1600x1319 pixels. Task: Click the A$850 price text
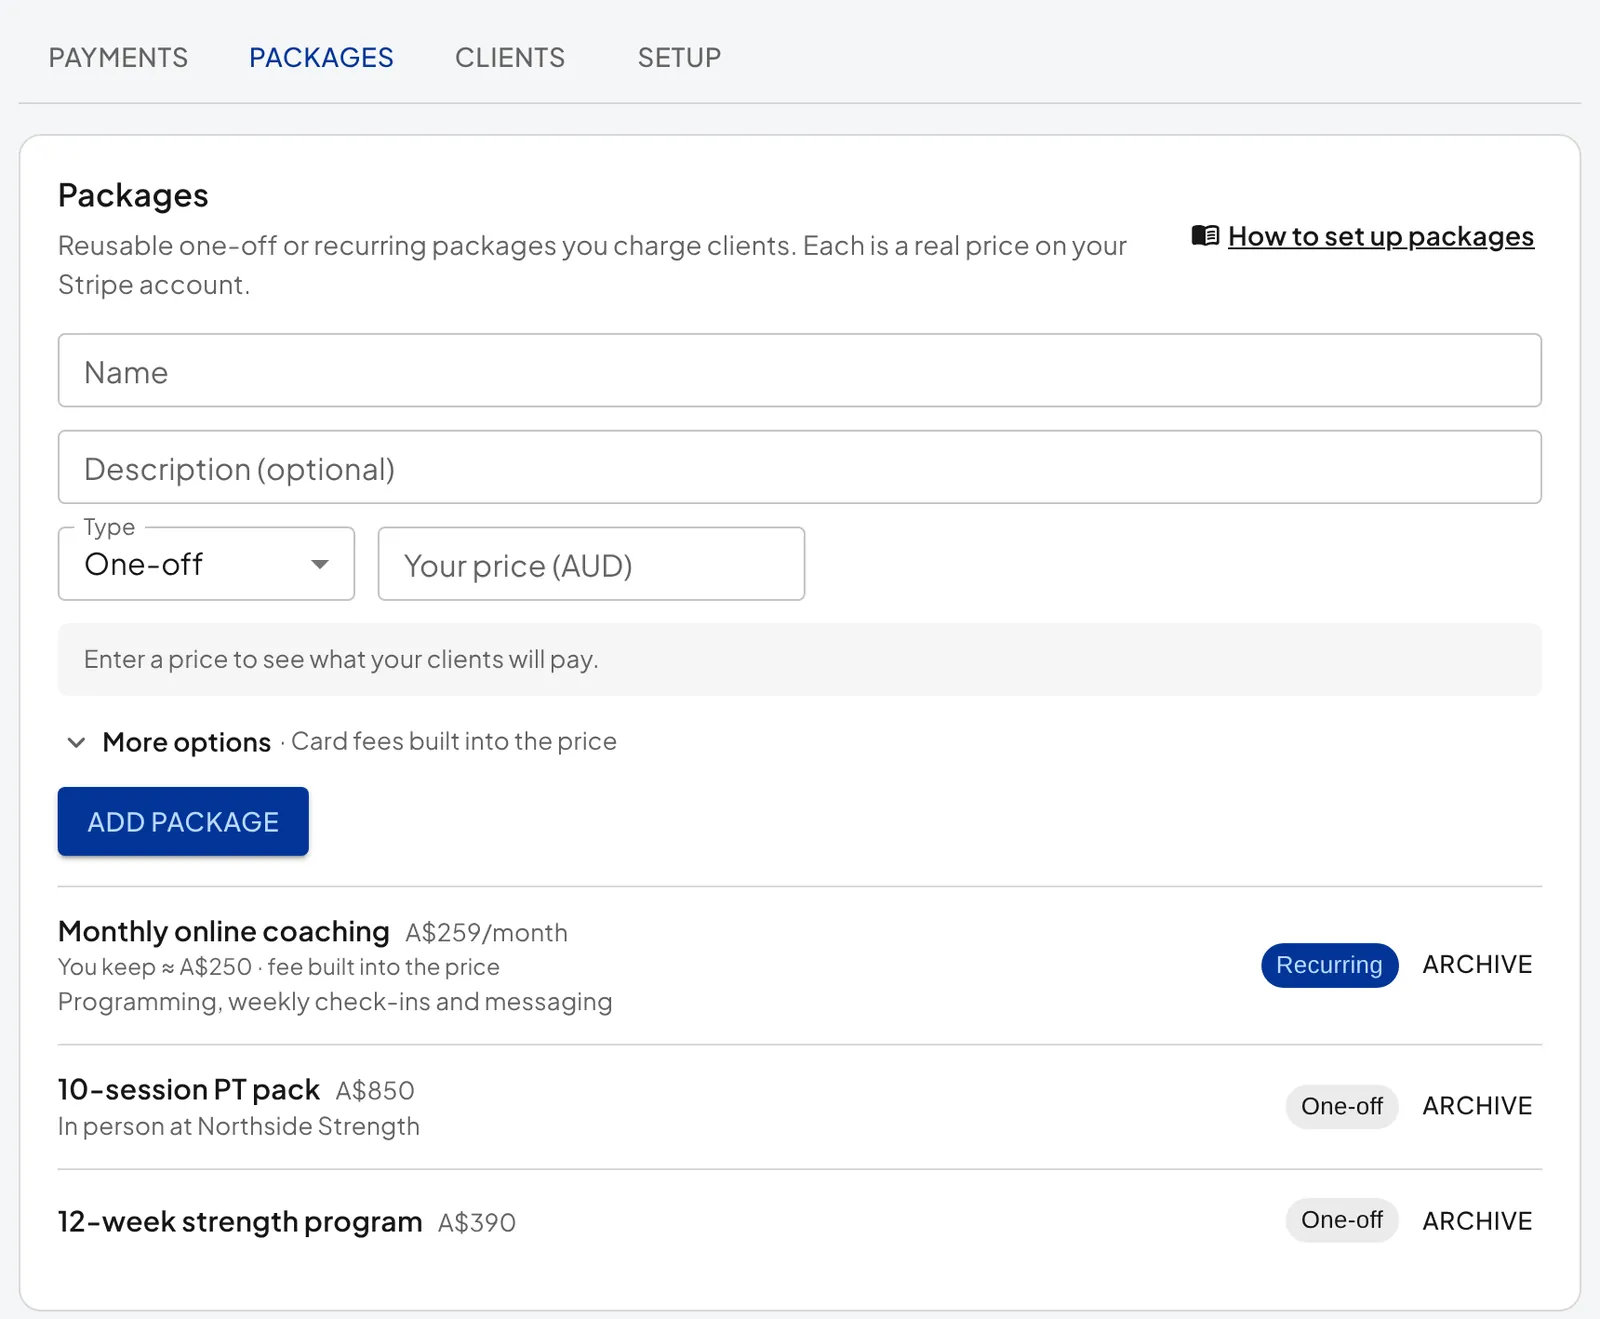pos(375,1091)
